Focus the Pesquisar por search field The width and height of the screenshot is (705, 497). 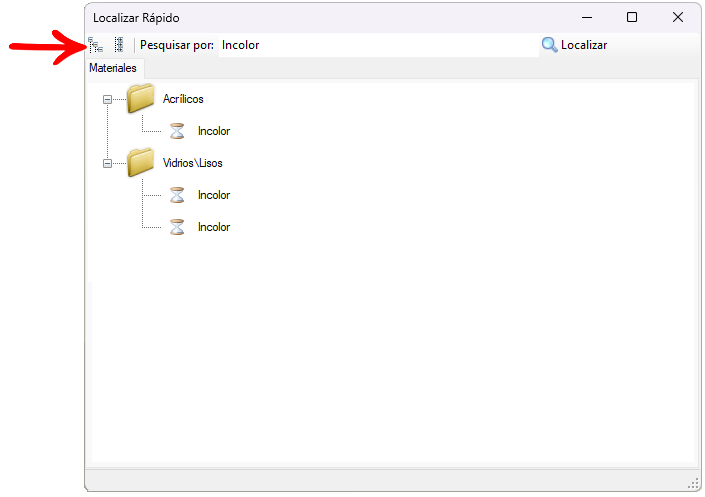click(x=378, y=45)
